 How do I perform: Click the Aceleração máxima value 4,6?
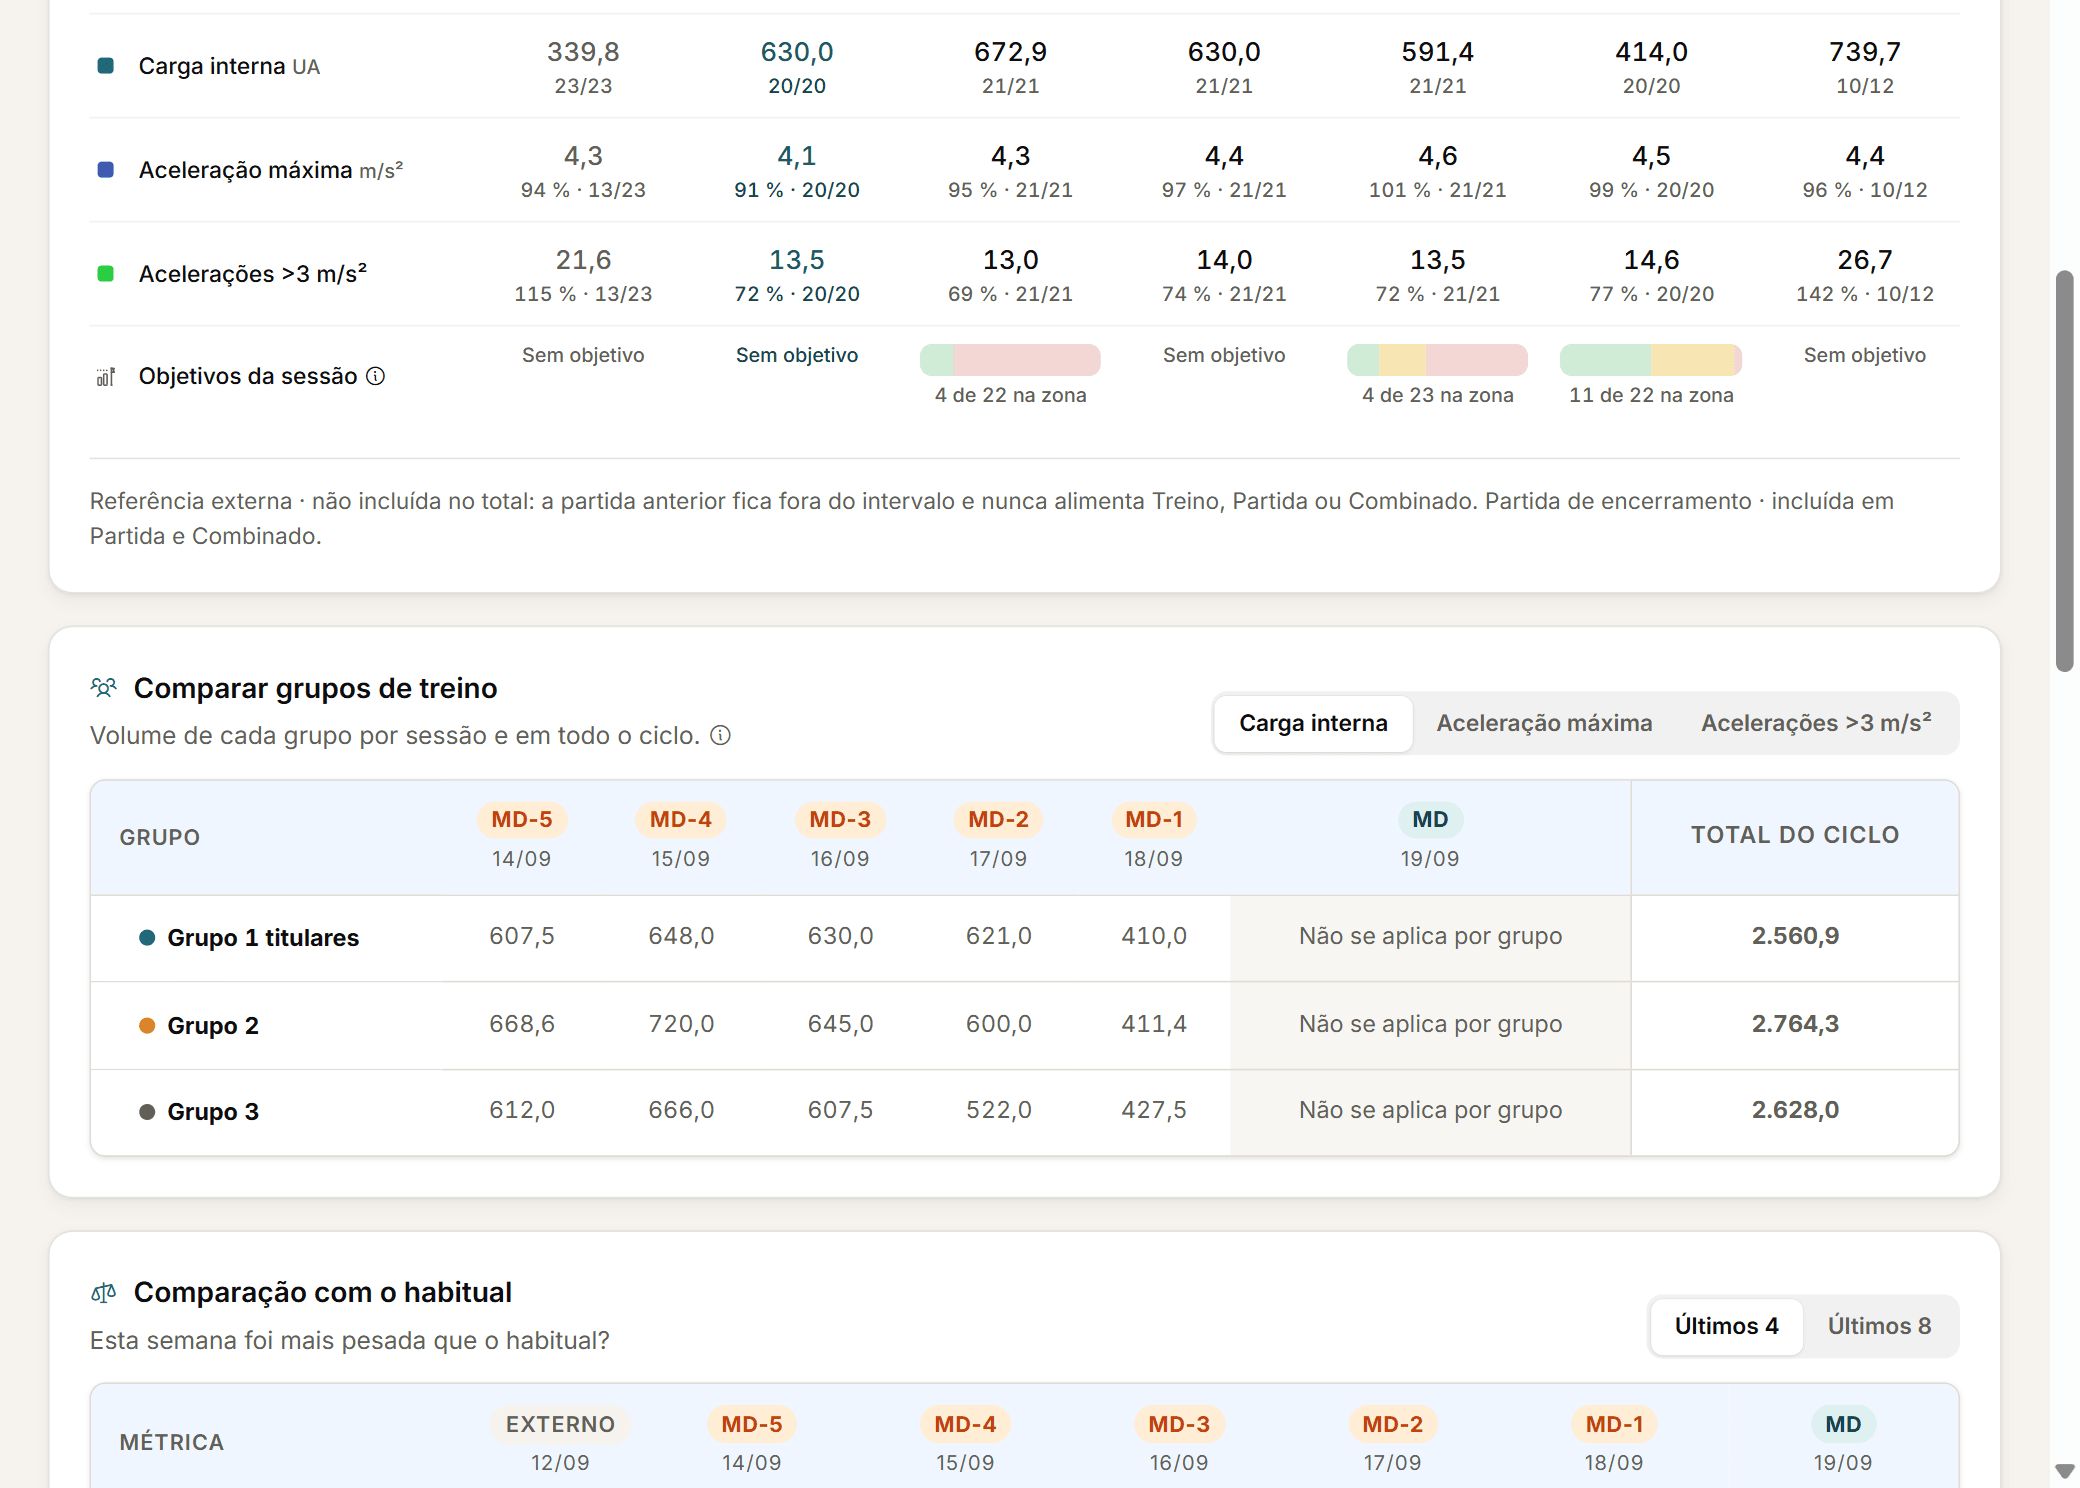tap(1438, 156)
